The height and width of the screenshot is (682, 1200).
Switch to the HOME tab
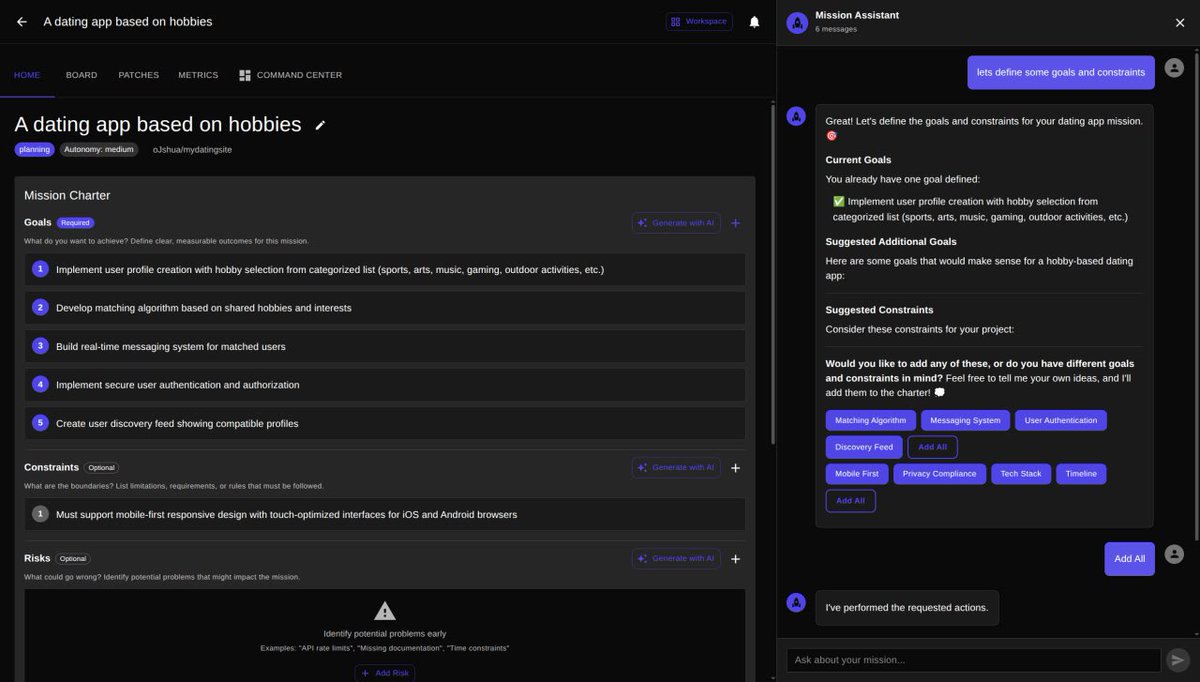[27, 75]
